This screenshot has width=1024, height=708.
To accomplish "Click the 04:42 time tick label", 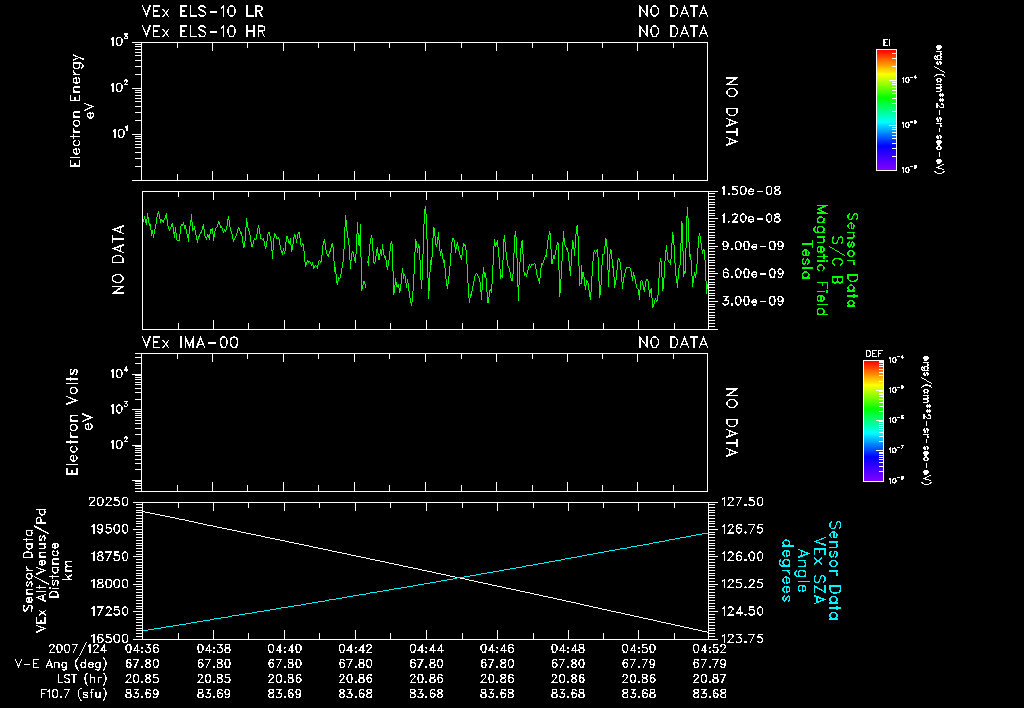I will click(x=355, y=650).
